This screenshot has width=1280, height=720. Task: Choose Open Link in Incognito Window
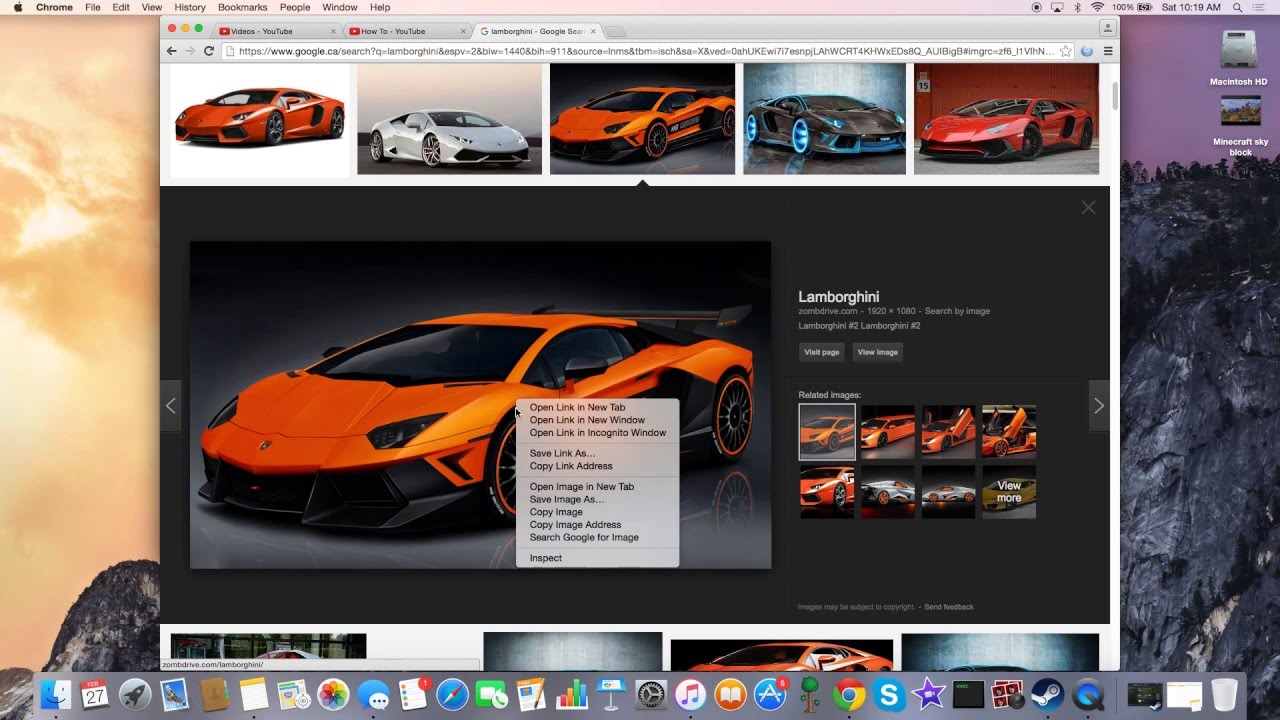[x=597, y=433]
